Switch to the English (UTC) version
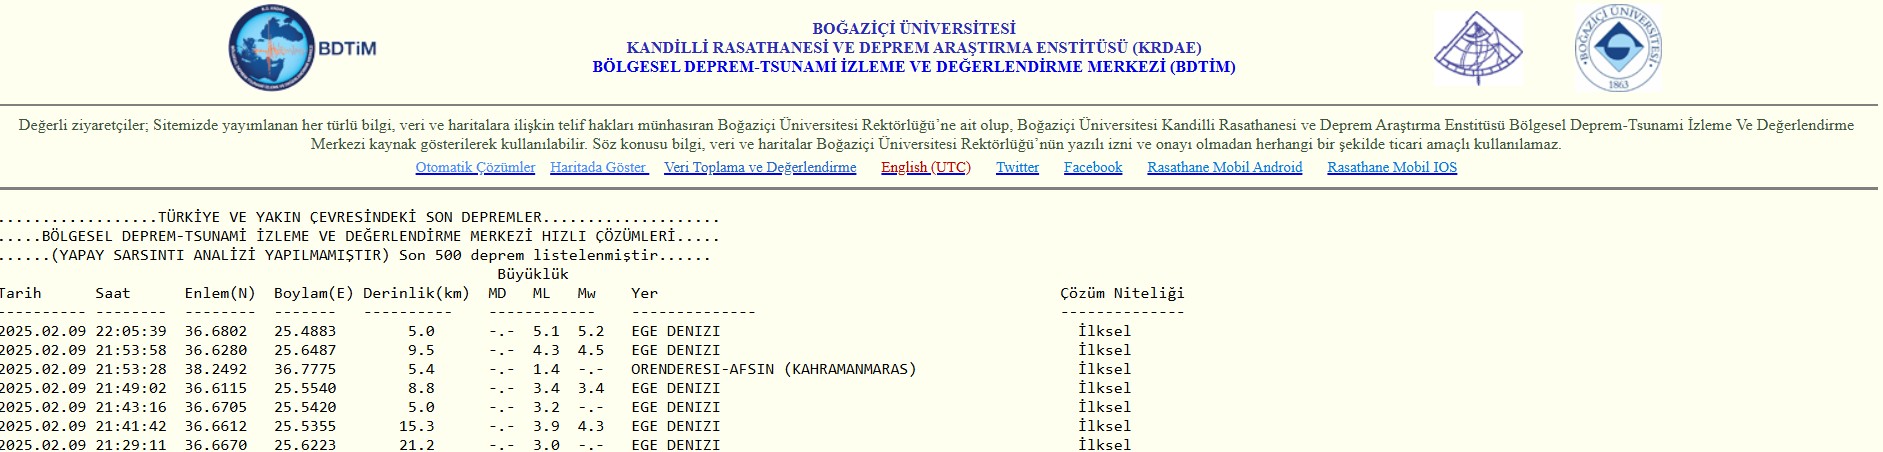The image size is (1883, 452). (x=925, y=167)
